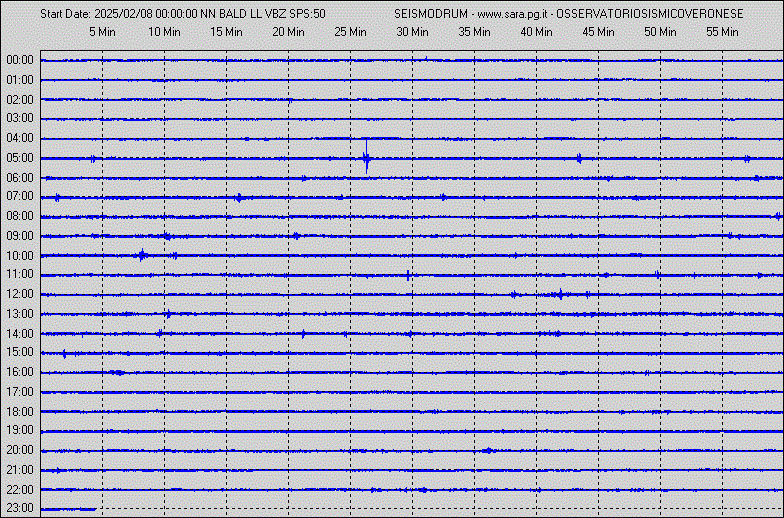
Task: Click the small blip on 20:00 trace near 36 Min
Action: click(488, 450)
